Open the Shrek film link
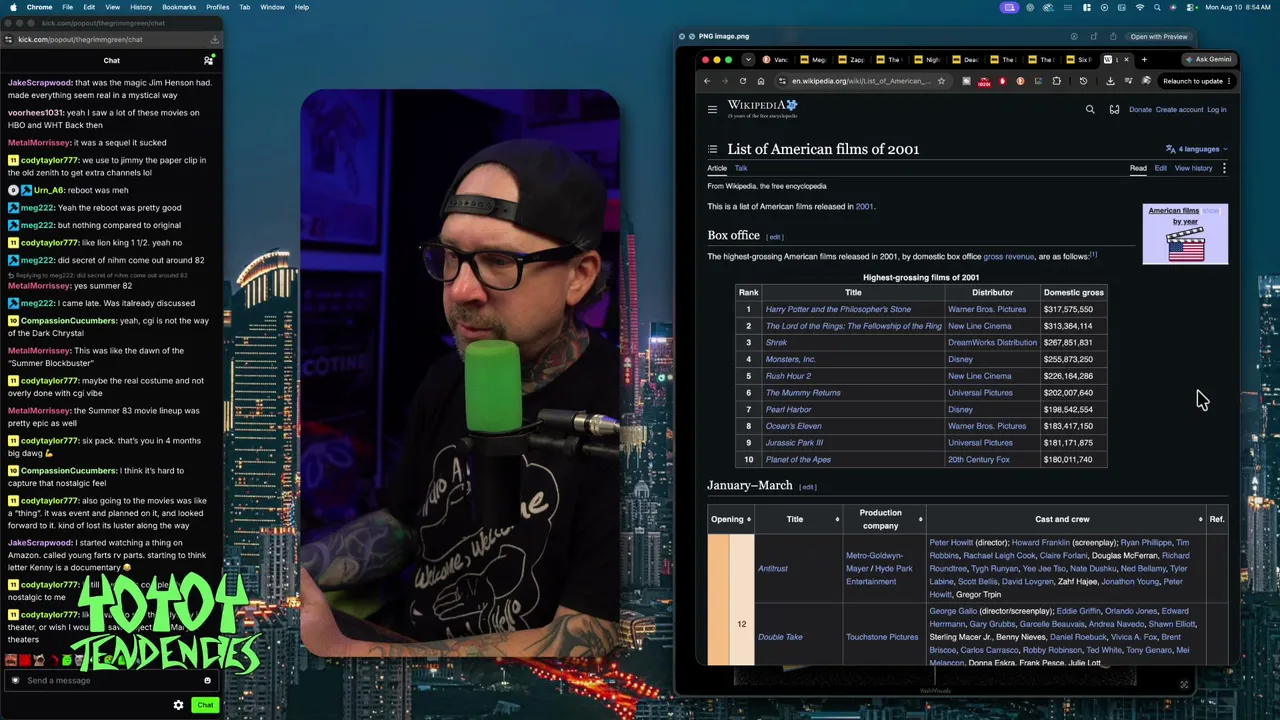The width and height of the screenshot is (1280, 720). coord(776,342)
